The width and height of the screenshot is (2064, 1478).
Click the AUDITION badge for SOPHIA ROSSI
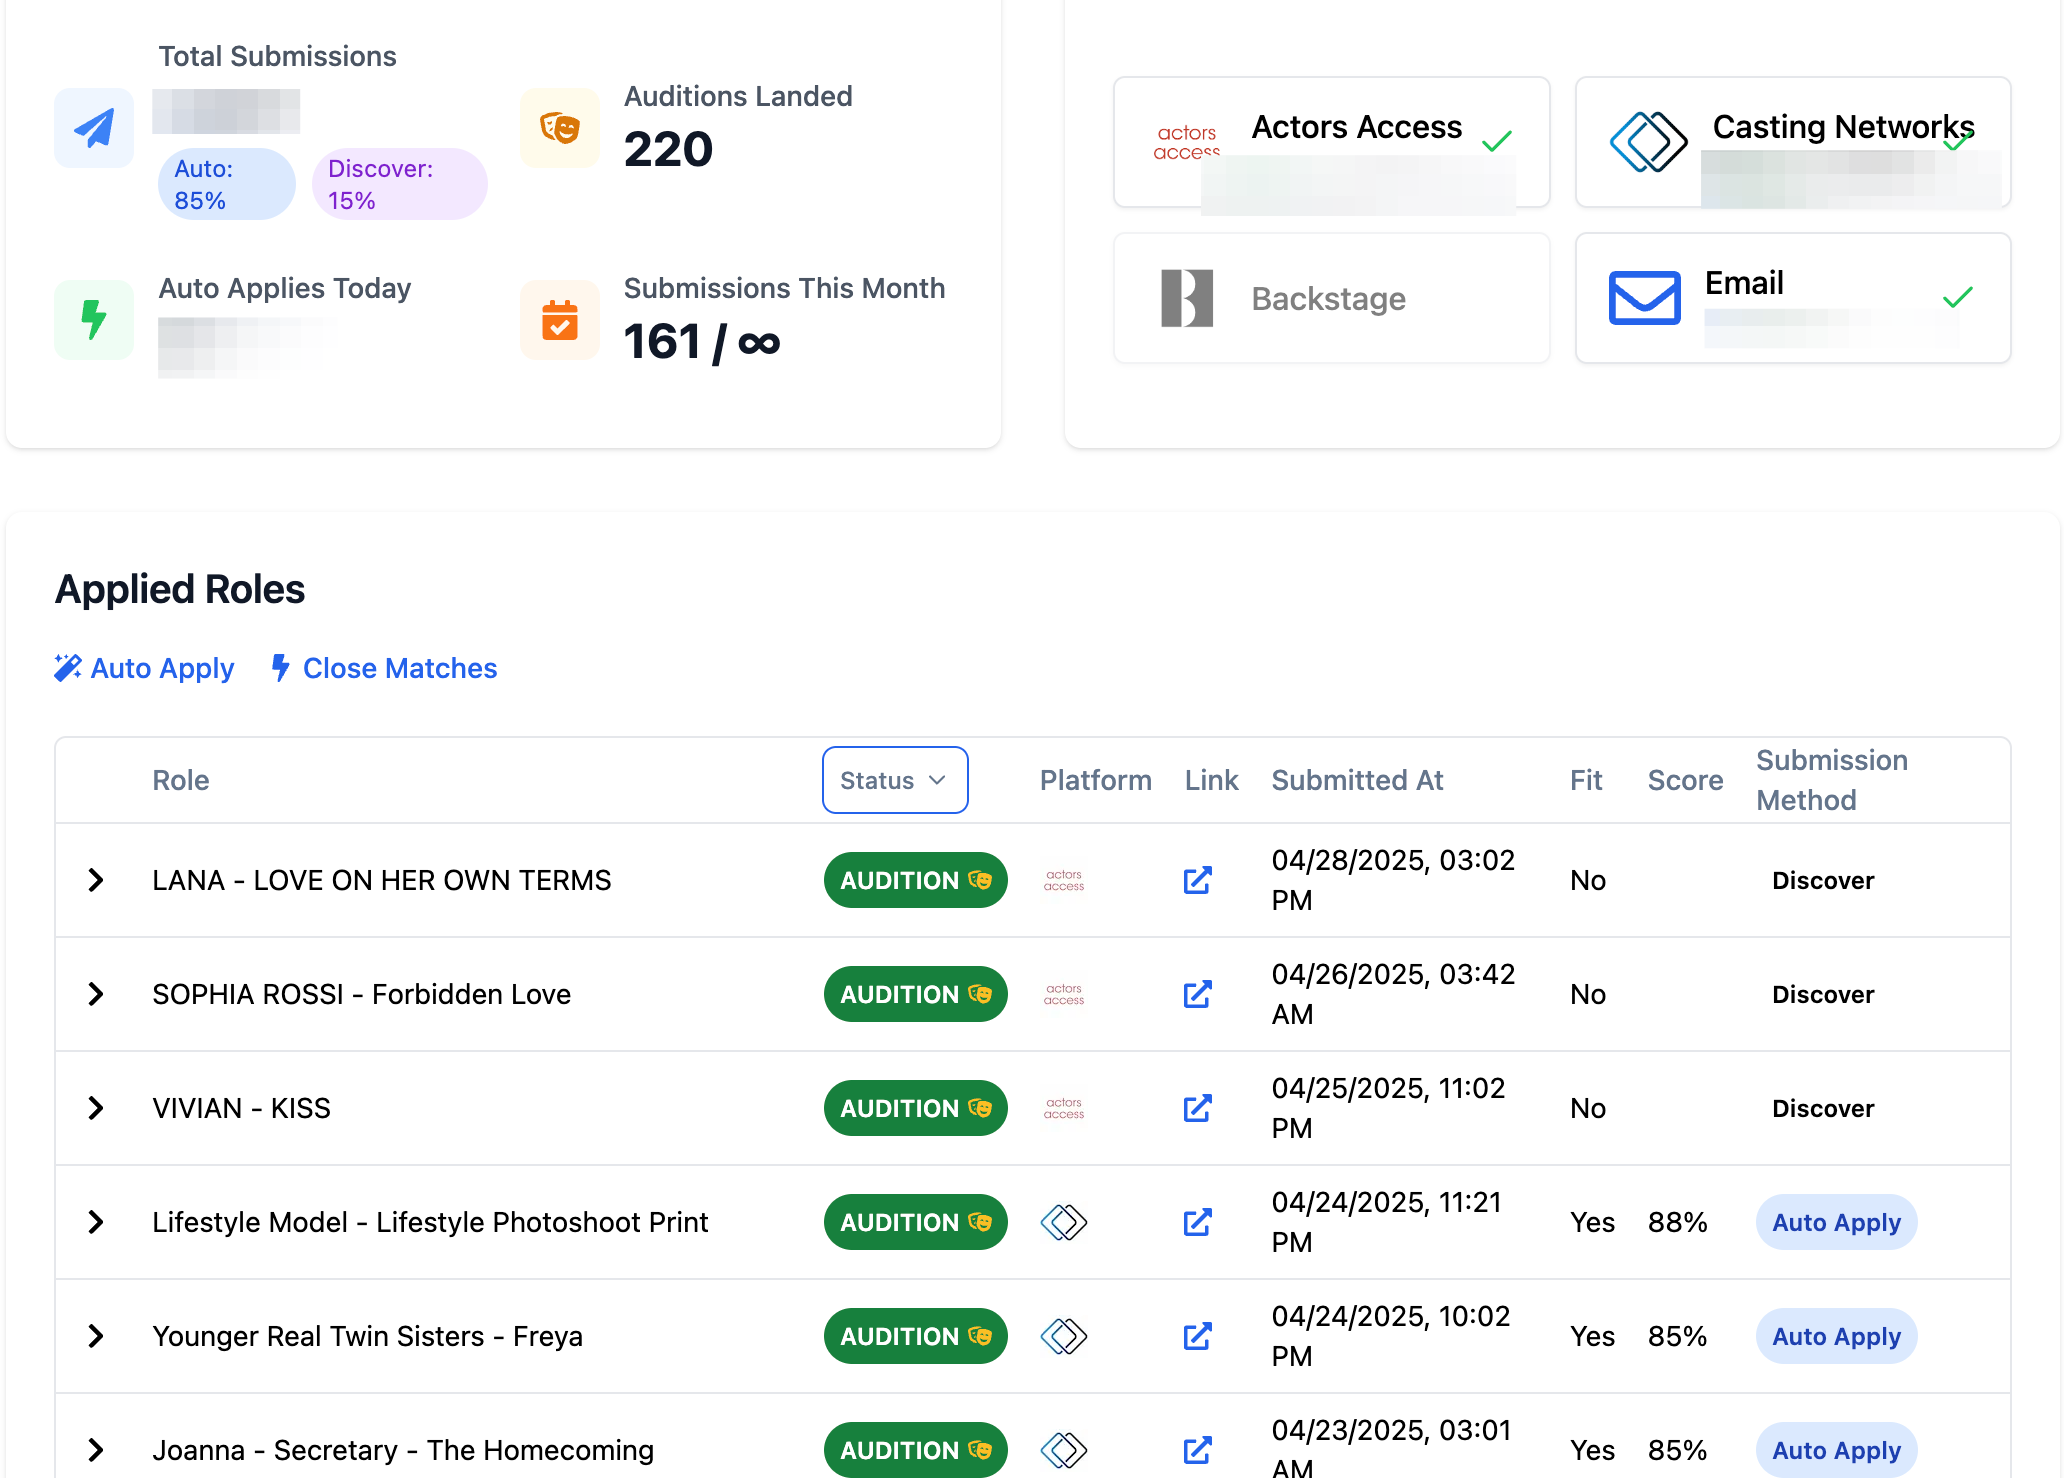(x=914, y=994)
